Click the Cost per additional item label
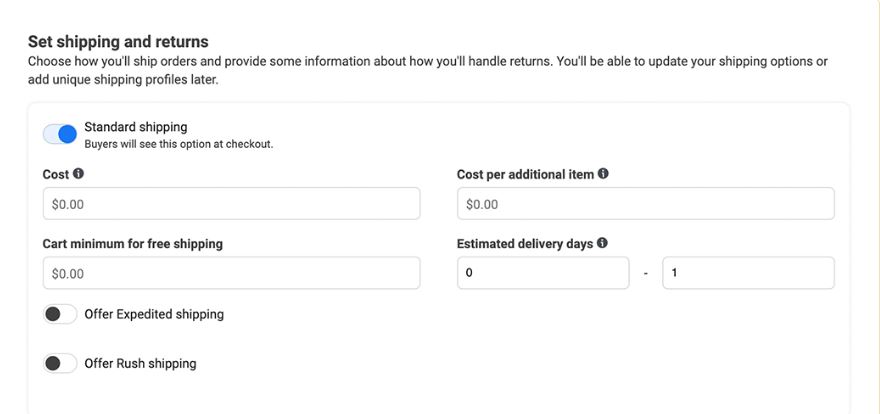This screenshot has width=880, height=414. [525, 174]
